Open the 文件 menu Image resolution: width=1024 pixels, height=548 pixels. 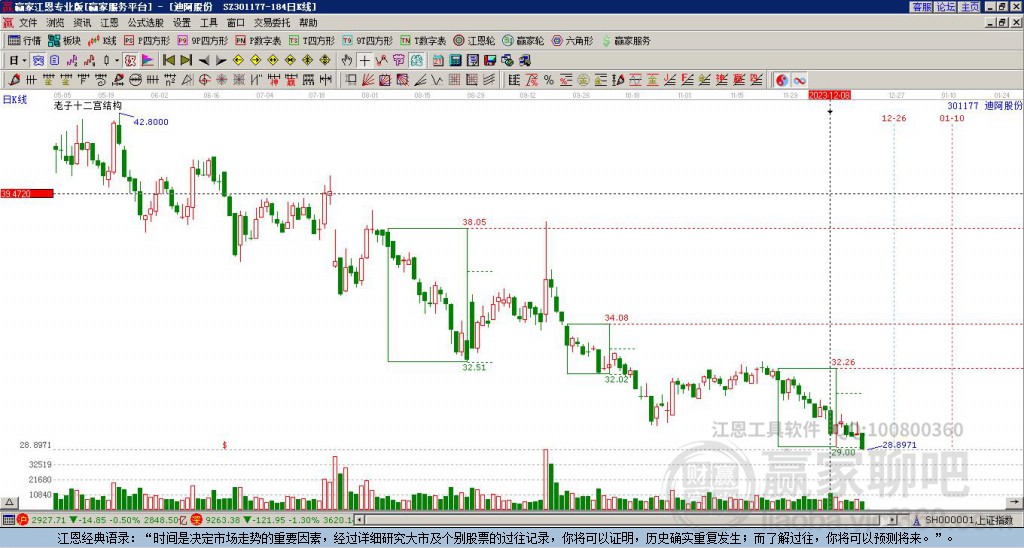(28, 23)
